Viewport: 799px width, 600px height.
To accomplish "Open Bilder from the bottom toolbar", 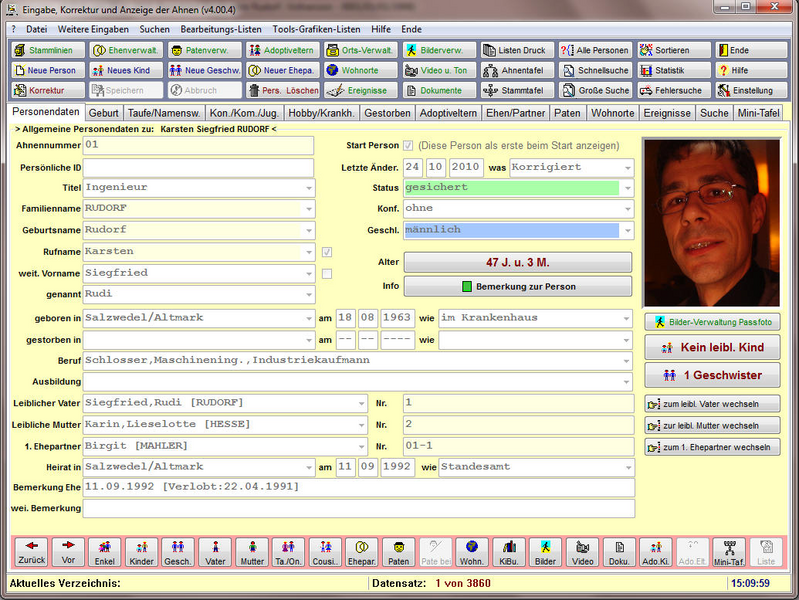I will [x=546, y=553].
